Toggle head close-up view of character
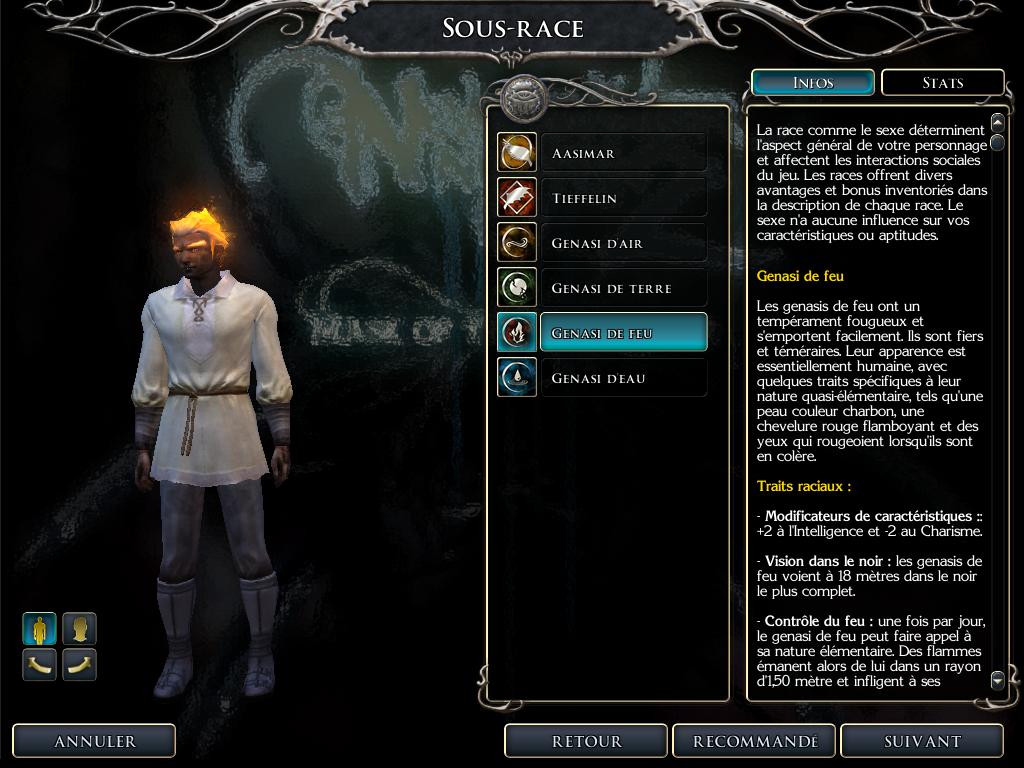This screenshot has width=1024, height=768. tap(80, 629)
